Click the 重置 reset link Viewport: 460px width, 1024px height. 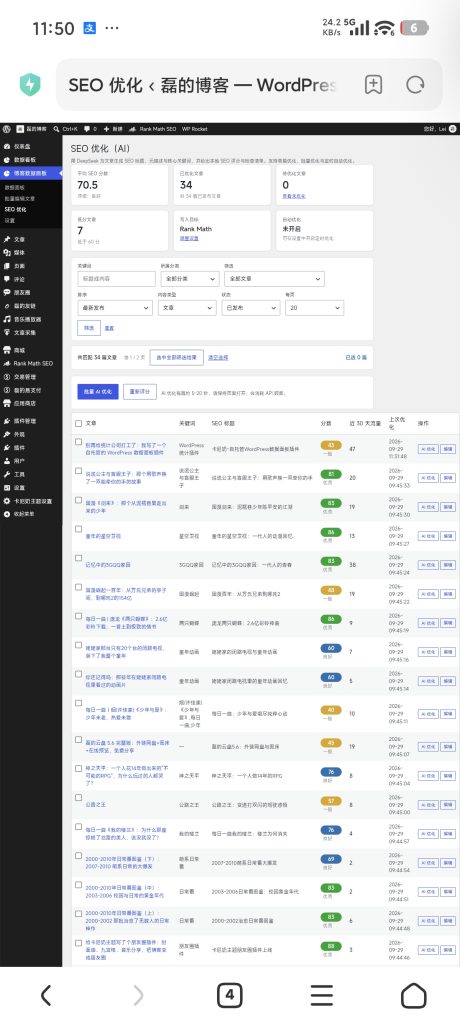click(x=109, y=328)
